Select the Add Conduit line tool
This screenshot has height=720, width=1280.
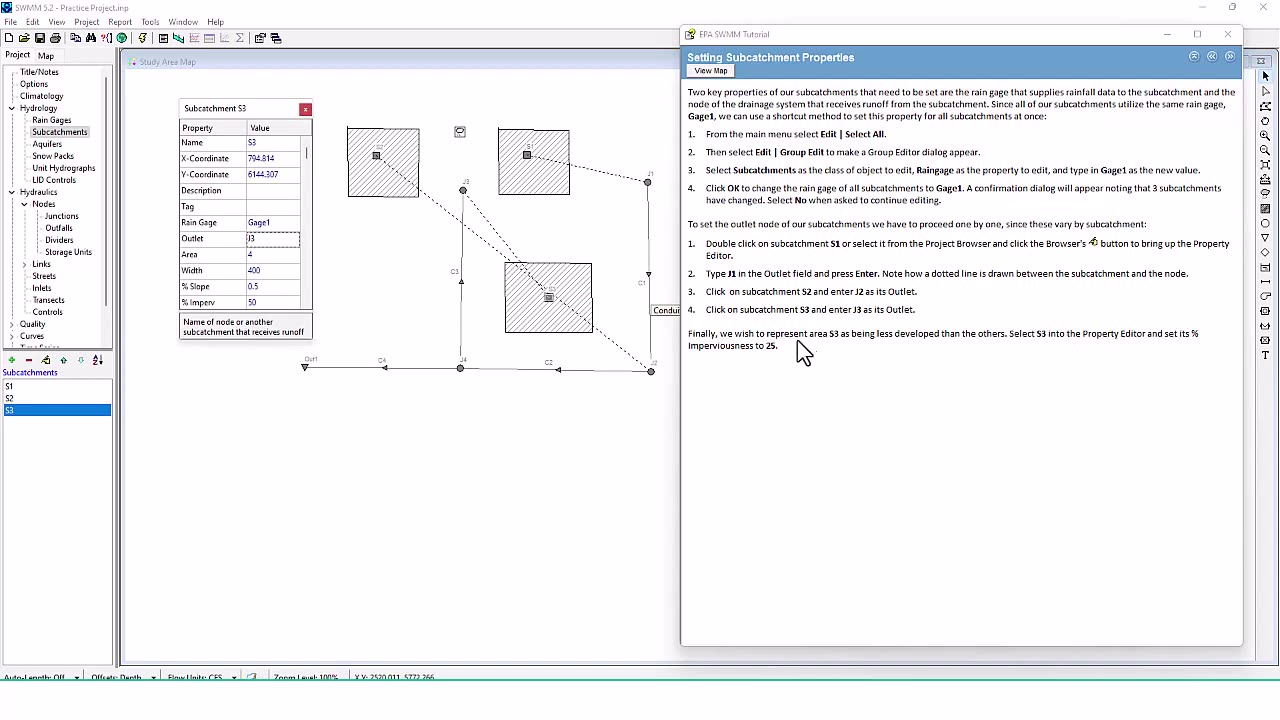pos(1265,283)
